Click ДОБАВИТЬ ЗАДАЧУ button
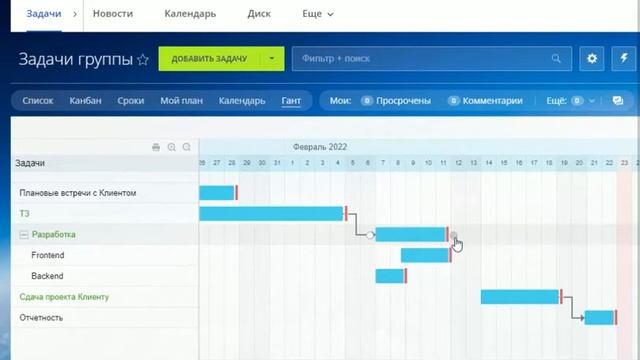The width and height of the screenshot is (640, 360). (x=209, y=59)
